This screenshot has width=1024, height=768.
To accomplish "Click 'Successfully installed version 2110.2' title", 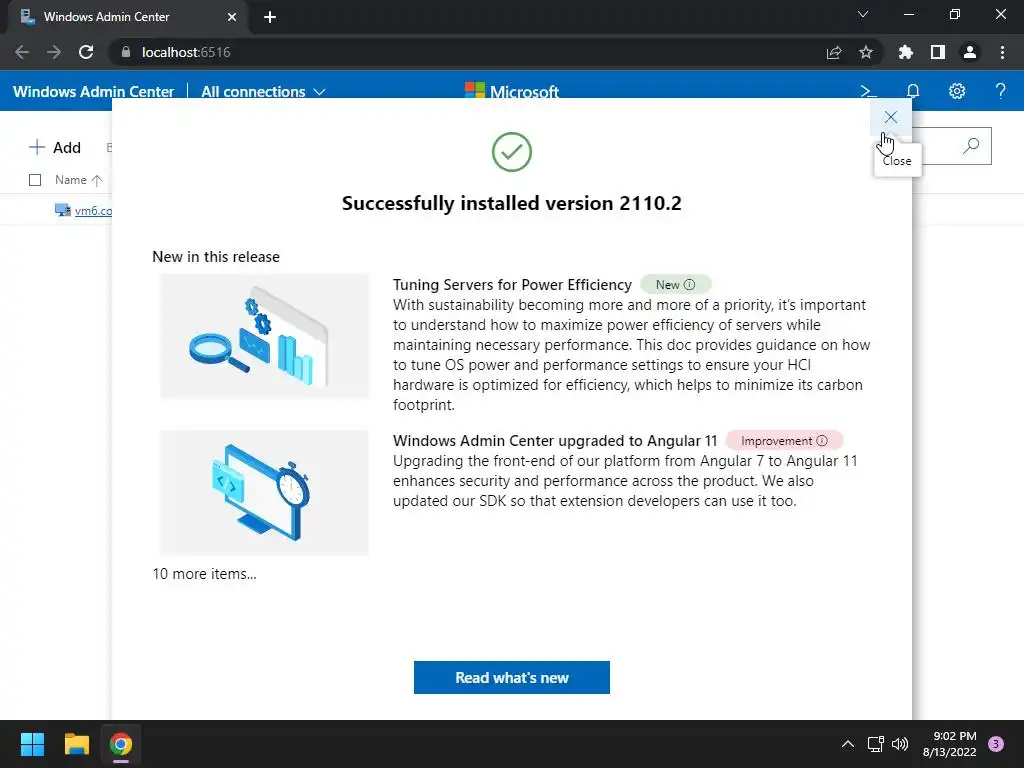I will [x=511, y=203].
